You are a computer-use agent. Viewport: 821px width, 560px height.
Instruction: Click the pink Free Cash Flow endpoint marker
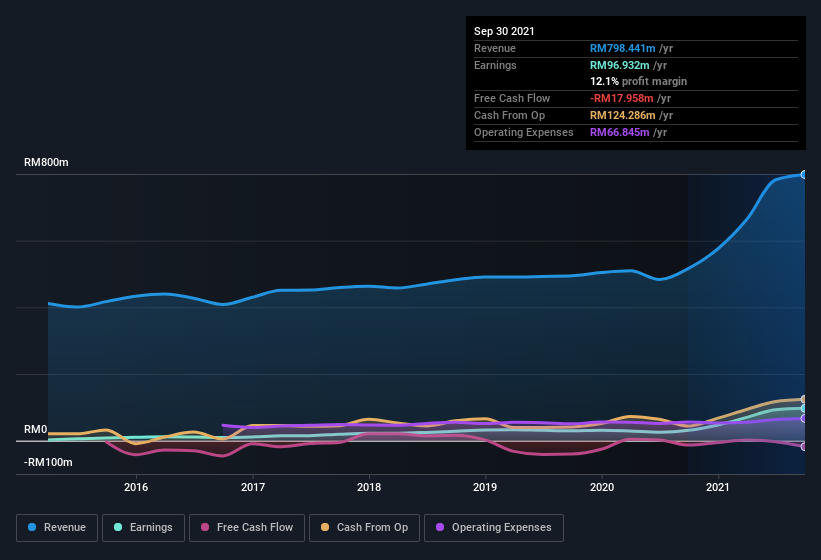coord(804,446)
